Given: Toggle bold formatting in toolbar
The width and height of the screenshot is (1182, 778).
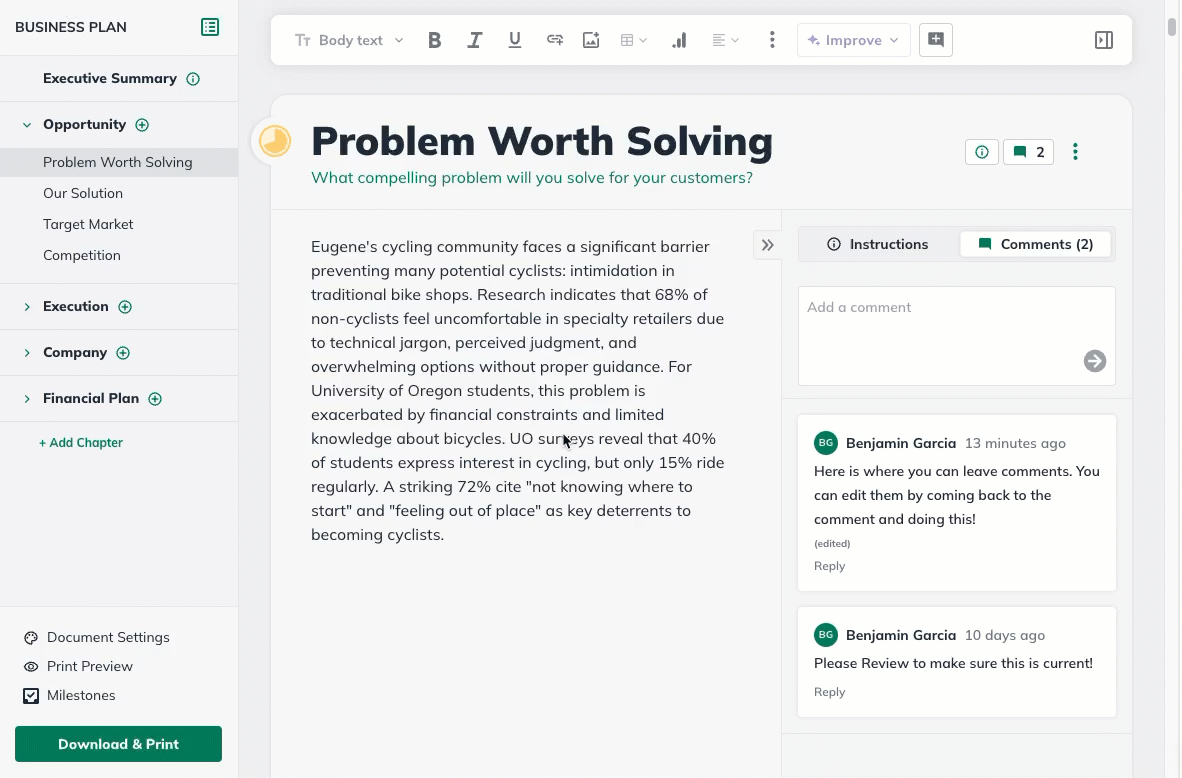Looking at the screenshot, I should 434,40.
